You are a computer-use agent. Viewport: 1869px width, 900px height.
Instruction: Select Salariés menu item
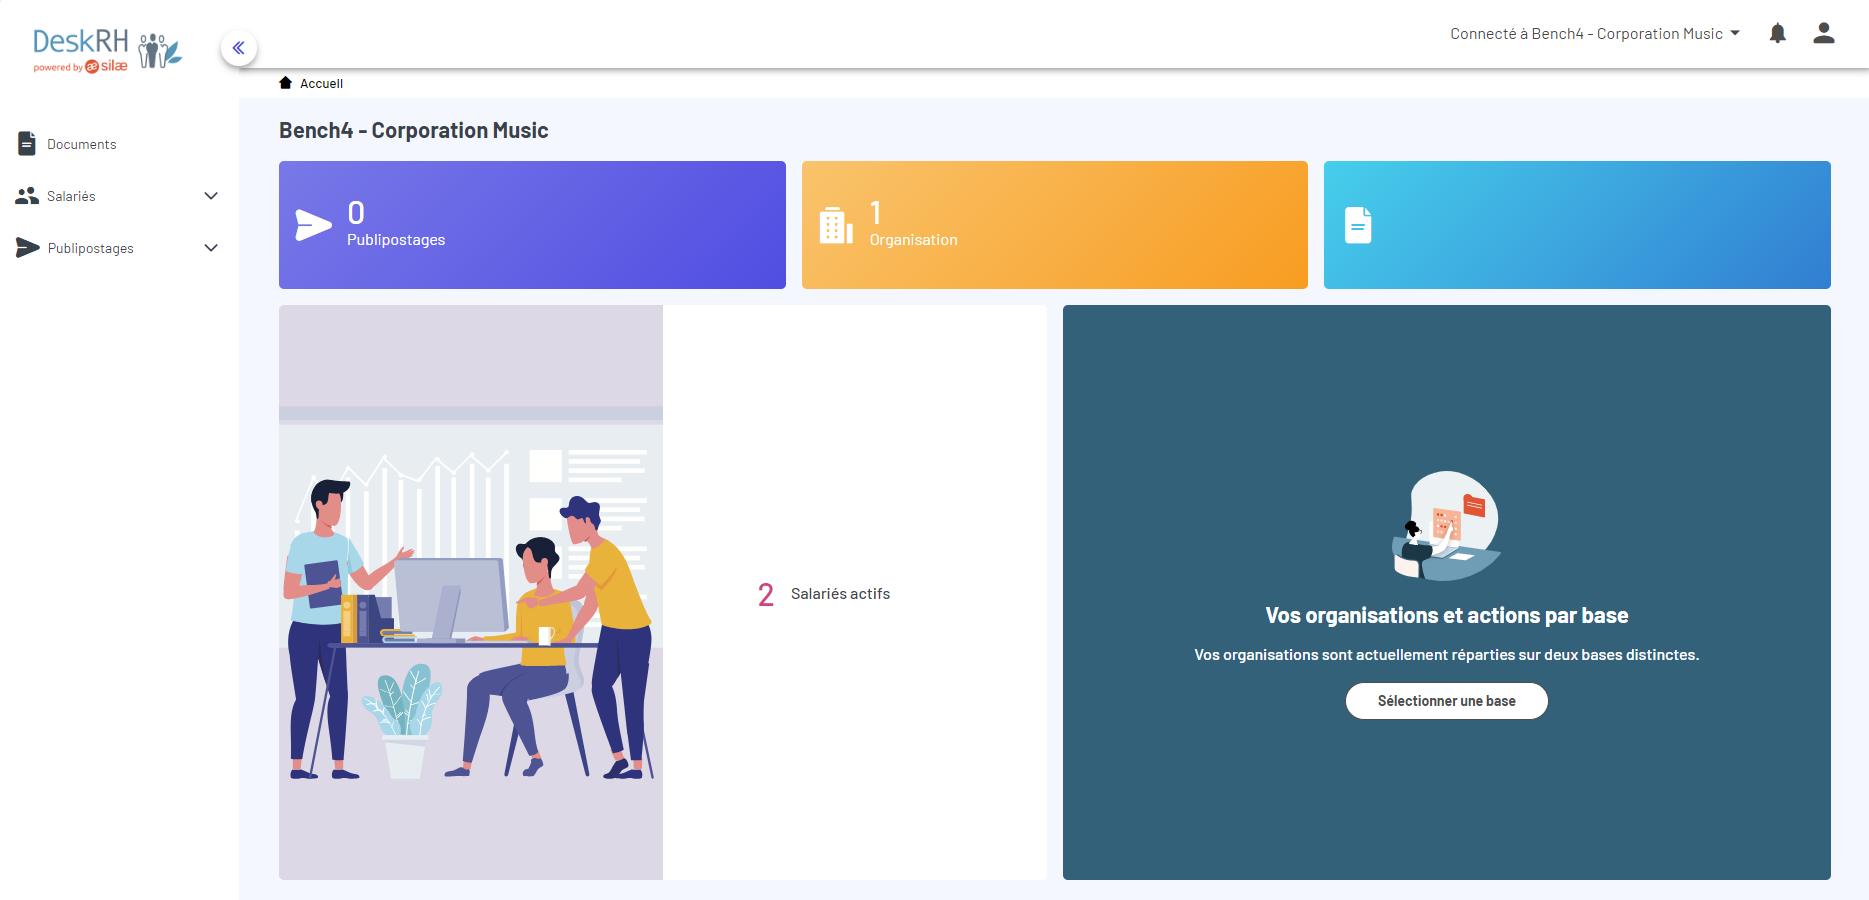pyautogui.click(x=72, y=197)
